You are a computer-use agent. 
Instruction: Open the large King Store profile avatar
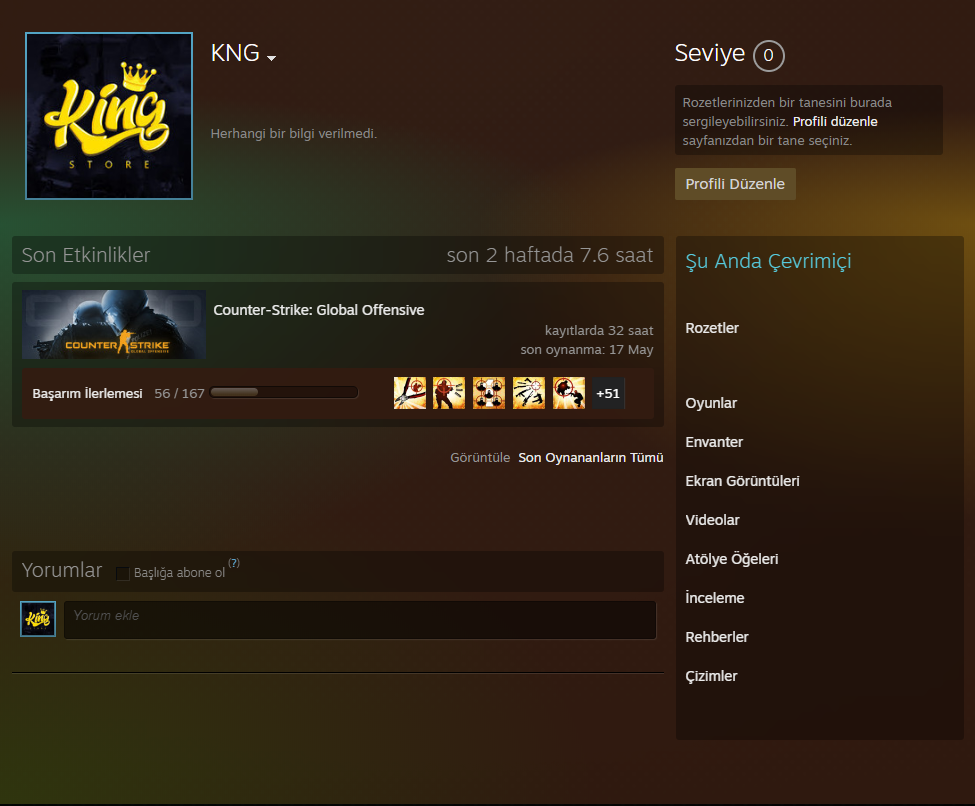click(109, 116)
